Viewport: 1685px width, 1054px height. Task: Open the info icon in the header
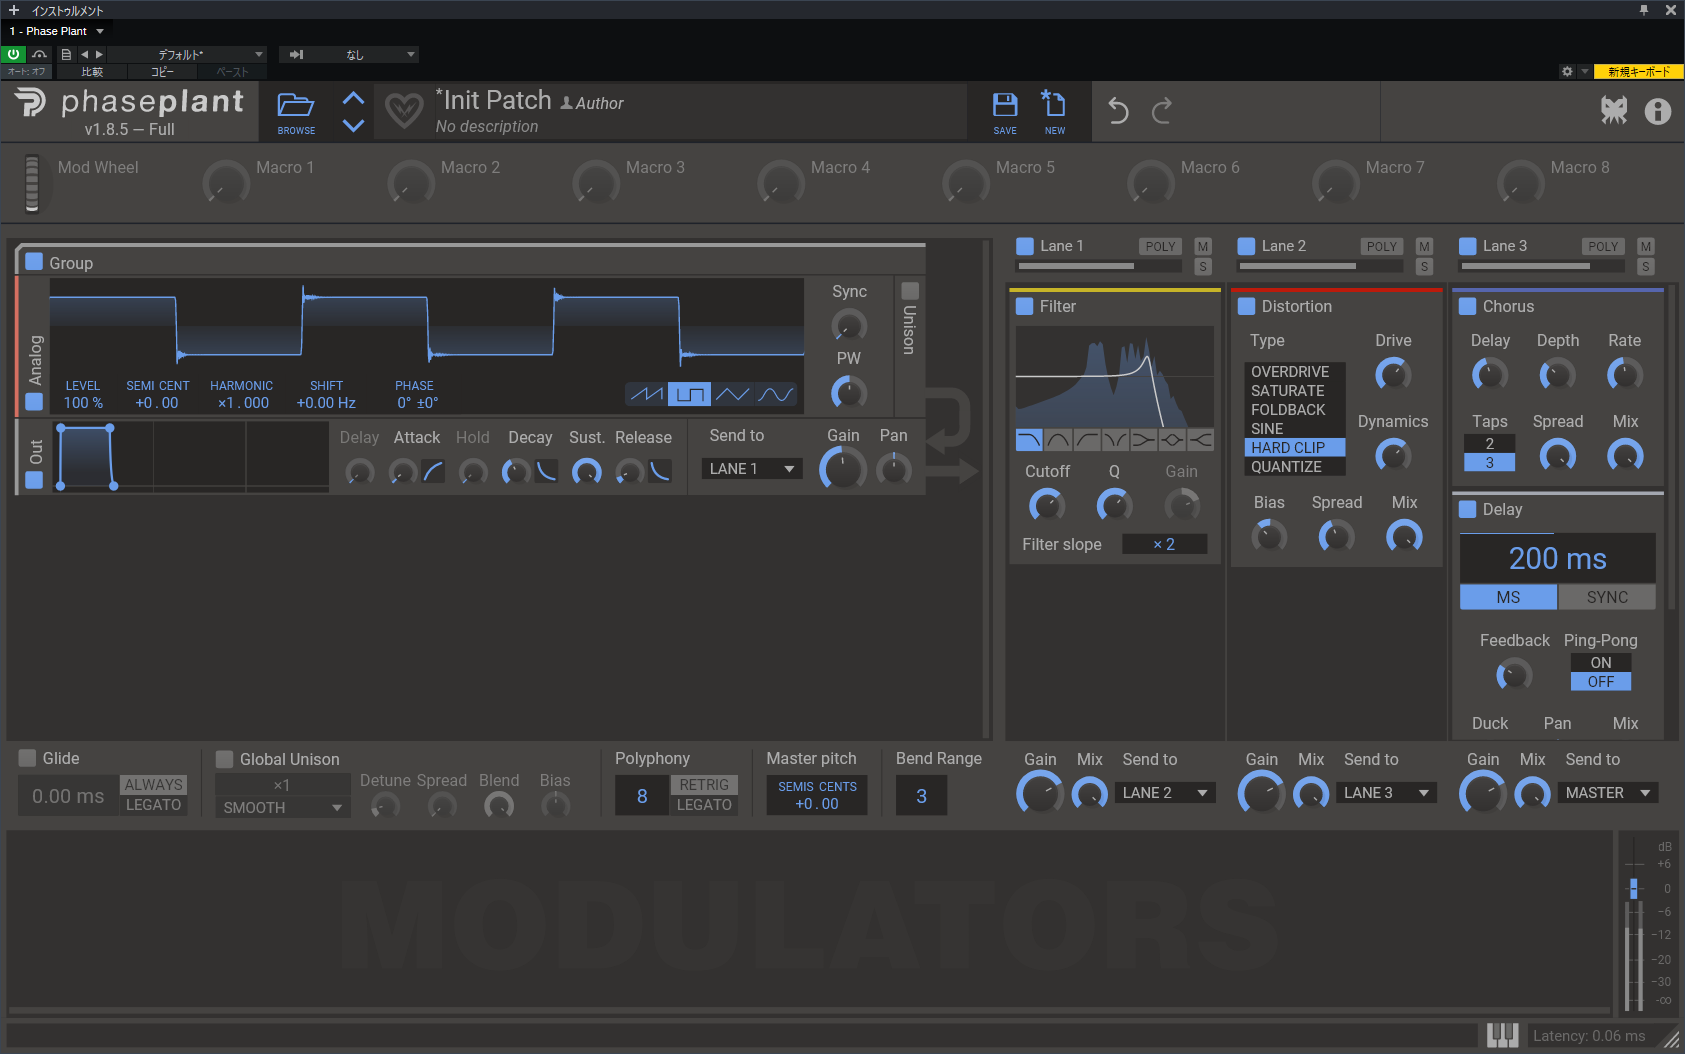1658,111
